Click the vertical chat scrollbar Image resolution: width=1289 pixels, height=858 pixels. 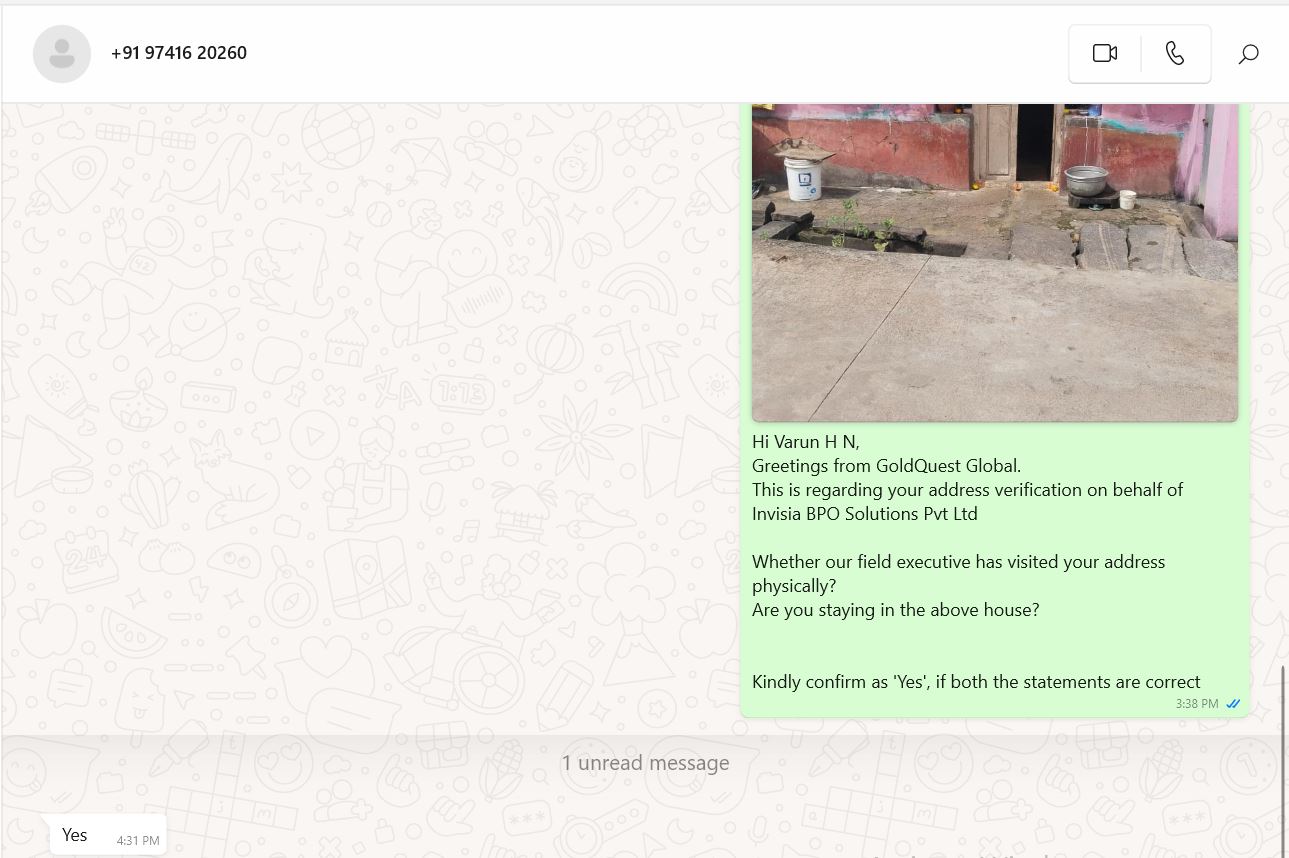[x=1283, y=760]
